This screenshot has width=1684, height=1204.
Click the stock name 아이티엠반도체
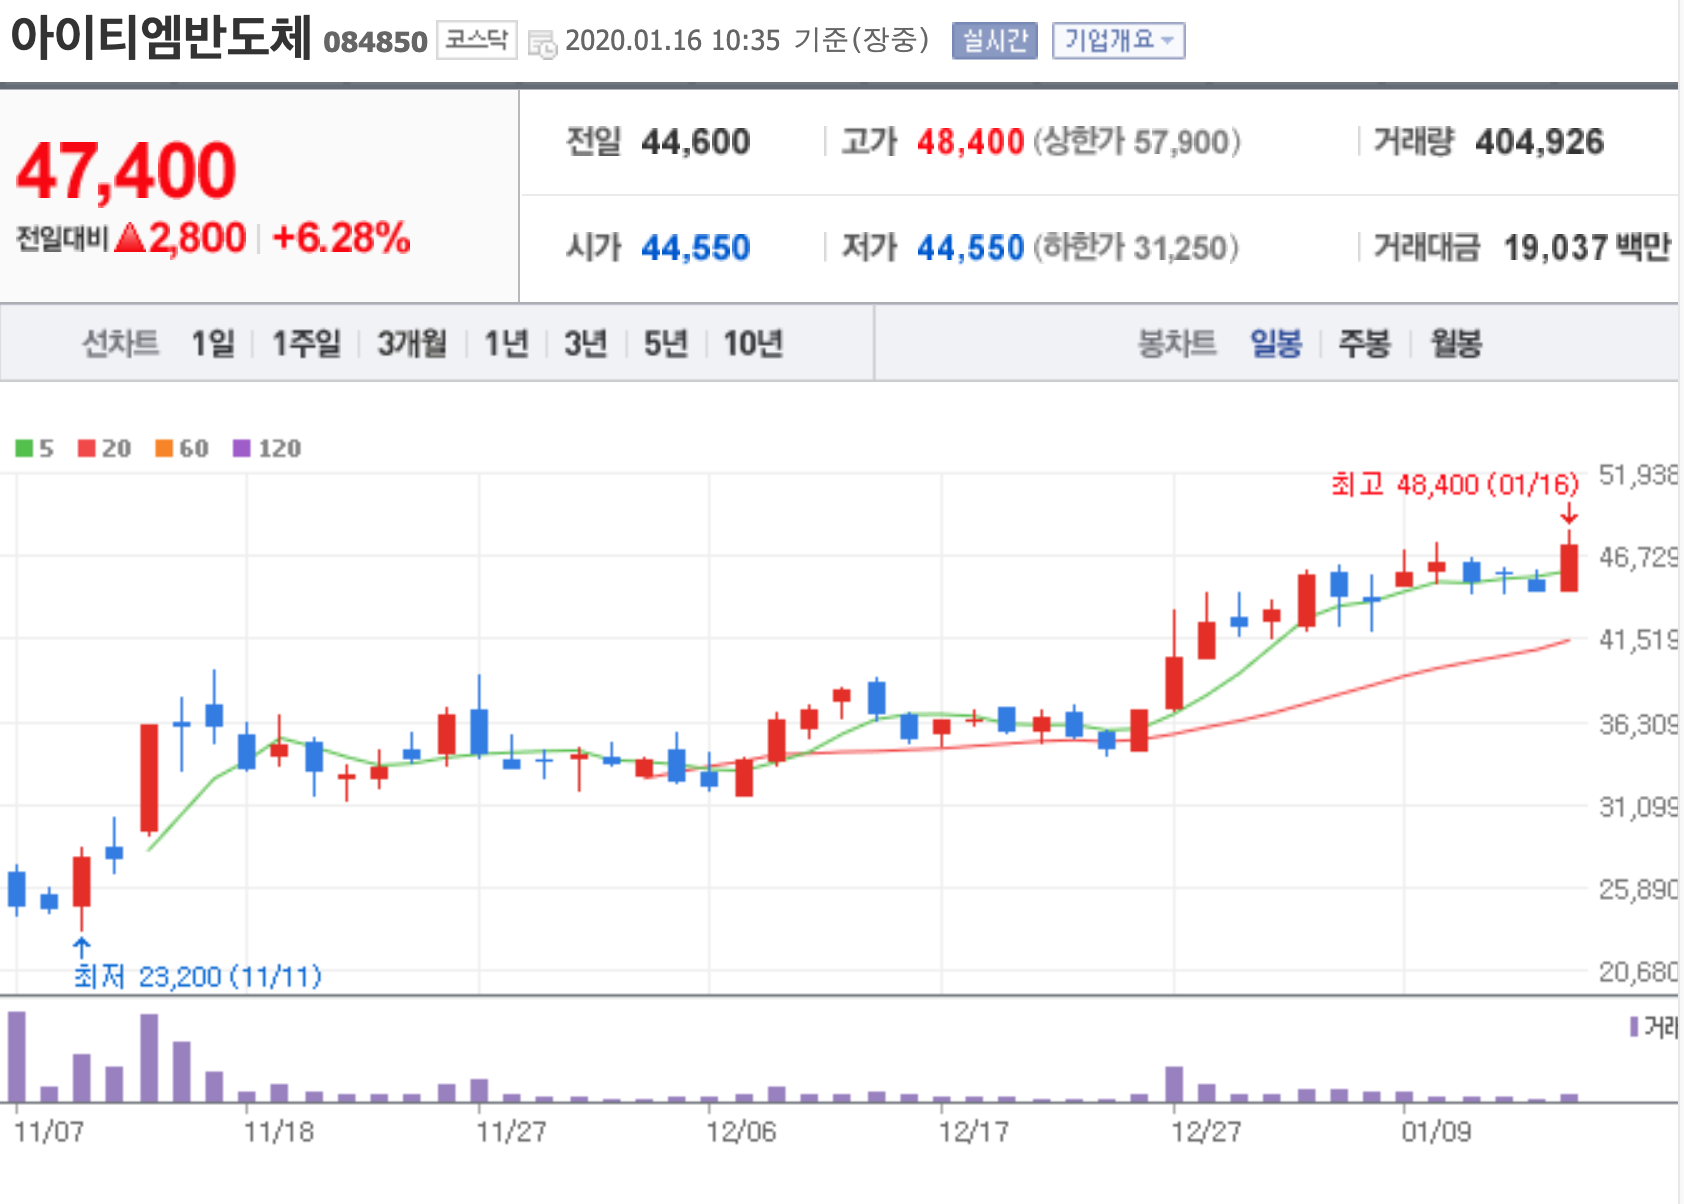[x=161, y=38]
